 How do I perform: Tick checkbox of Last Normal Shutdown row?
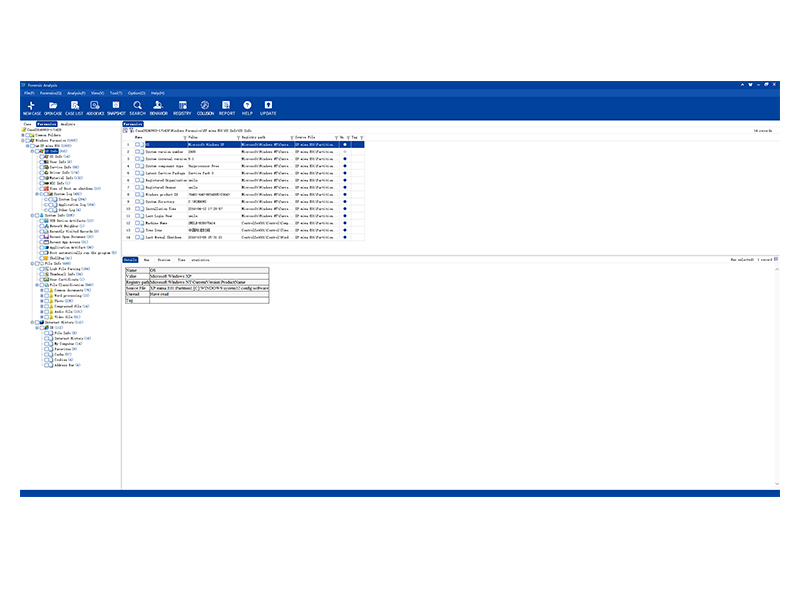tap(137, 238)
